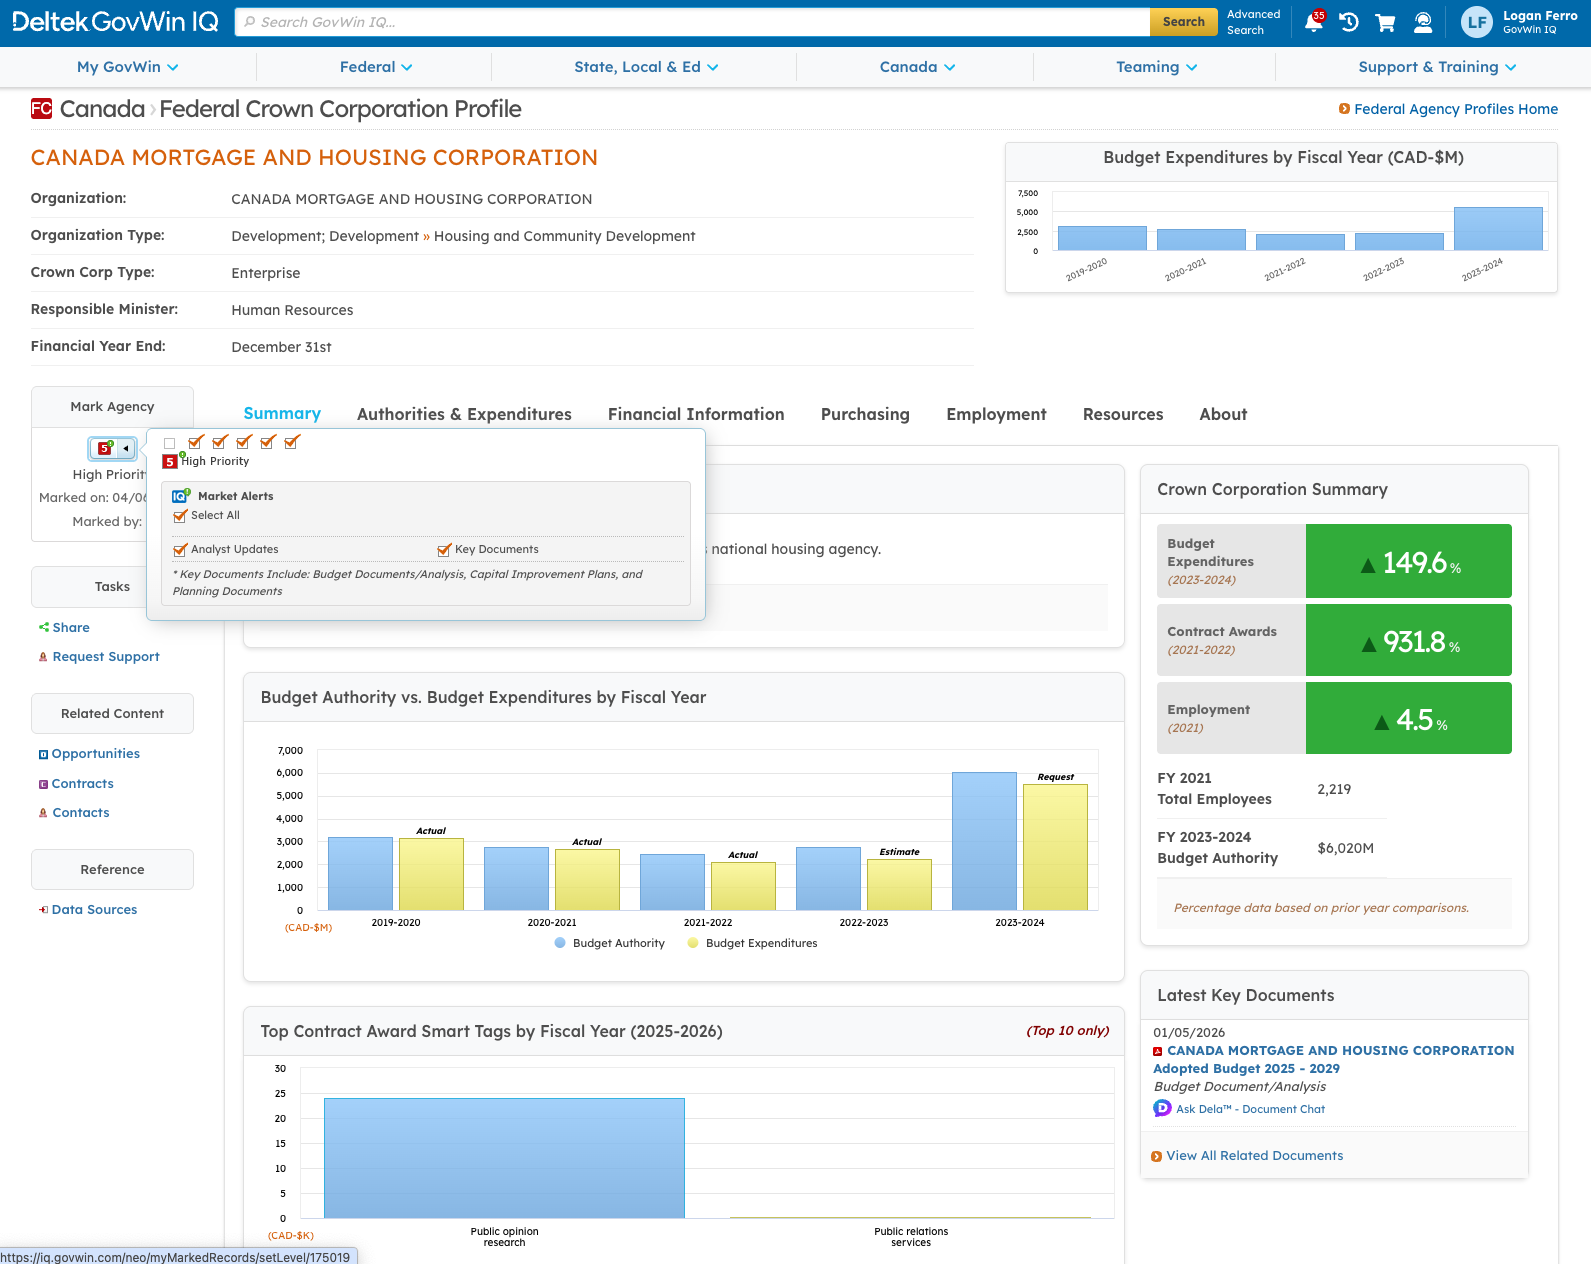Image resolution: width=1591 pixels, height=1264 pixels.
Task: Click the Data Sources icon
Action: 43,910
